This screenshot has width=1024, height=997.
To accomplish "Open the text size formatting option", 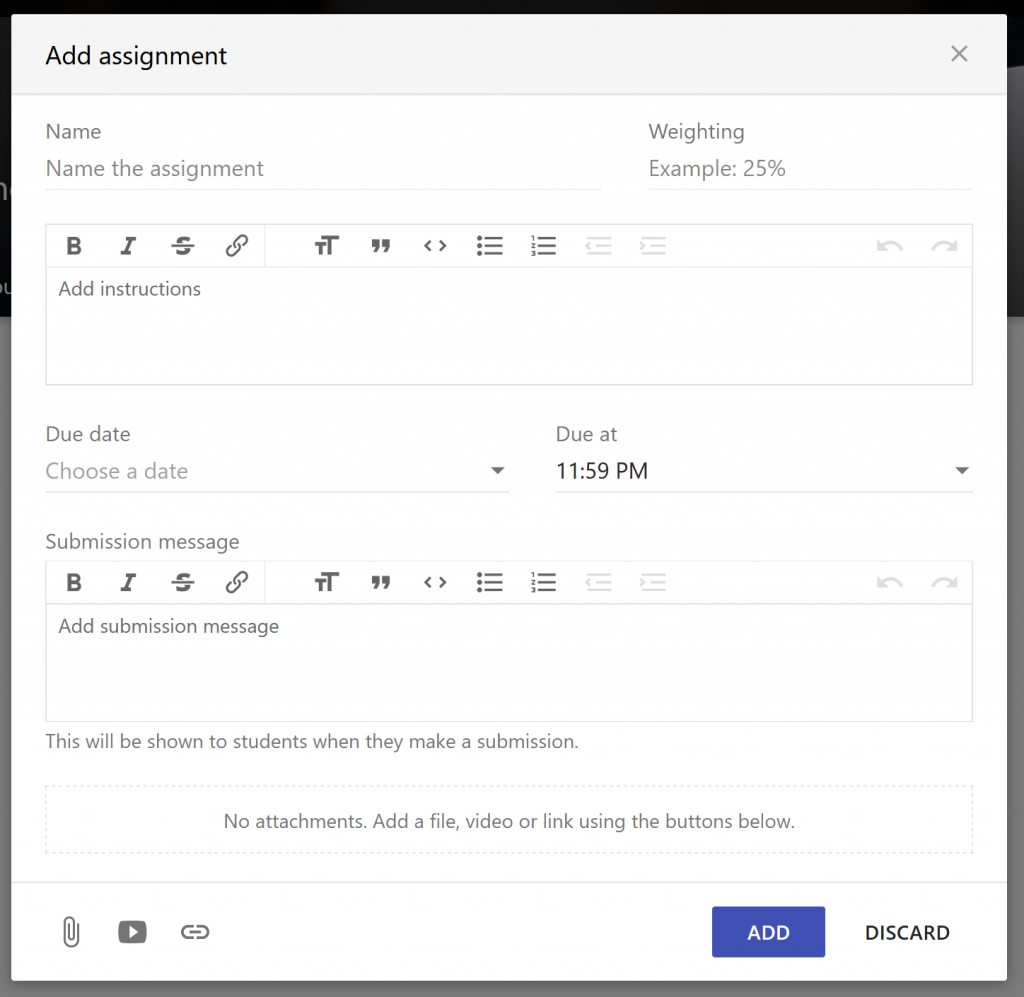I will tap(326, 245).
